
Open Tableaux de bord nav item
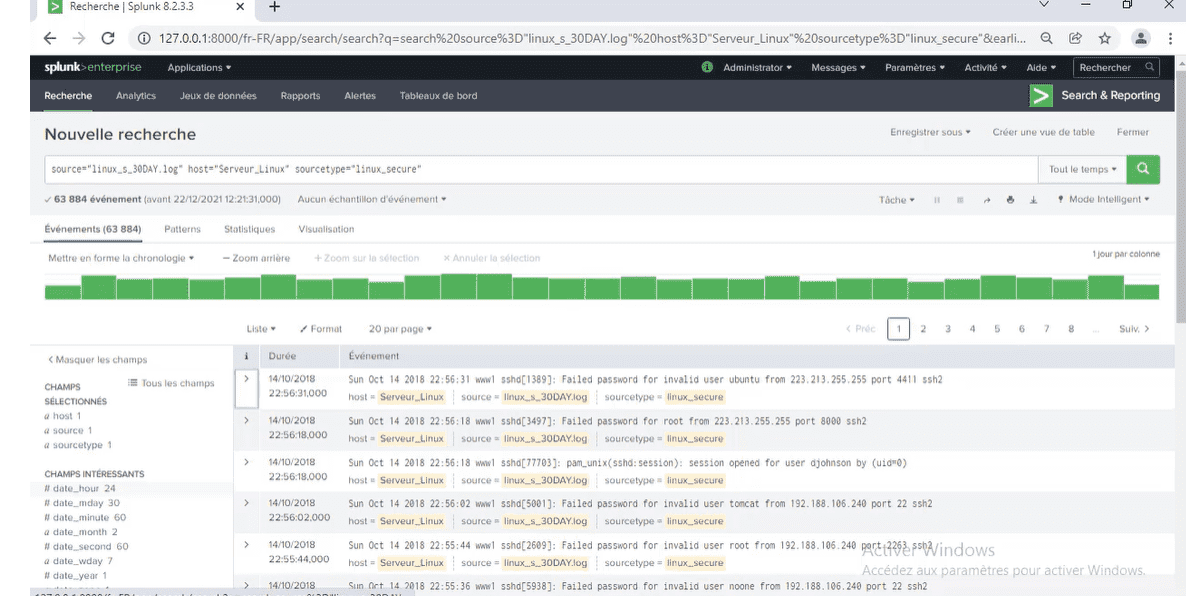pos(438,96)
